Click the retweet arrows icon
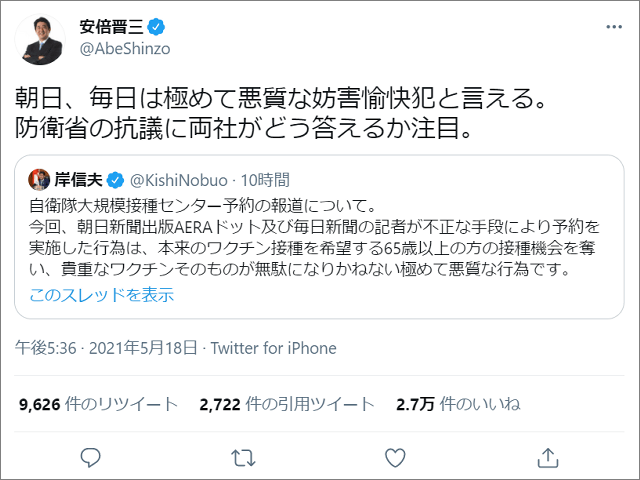The width and height of the screenshot is (640, 480). point(241,458)
